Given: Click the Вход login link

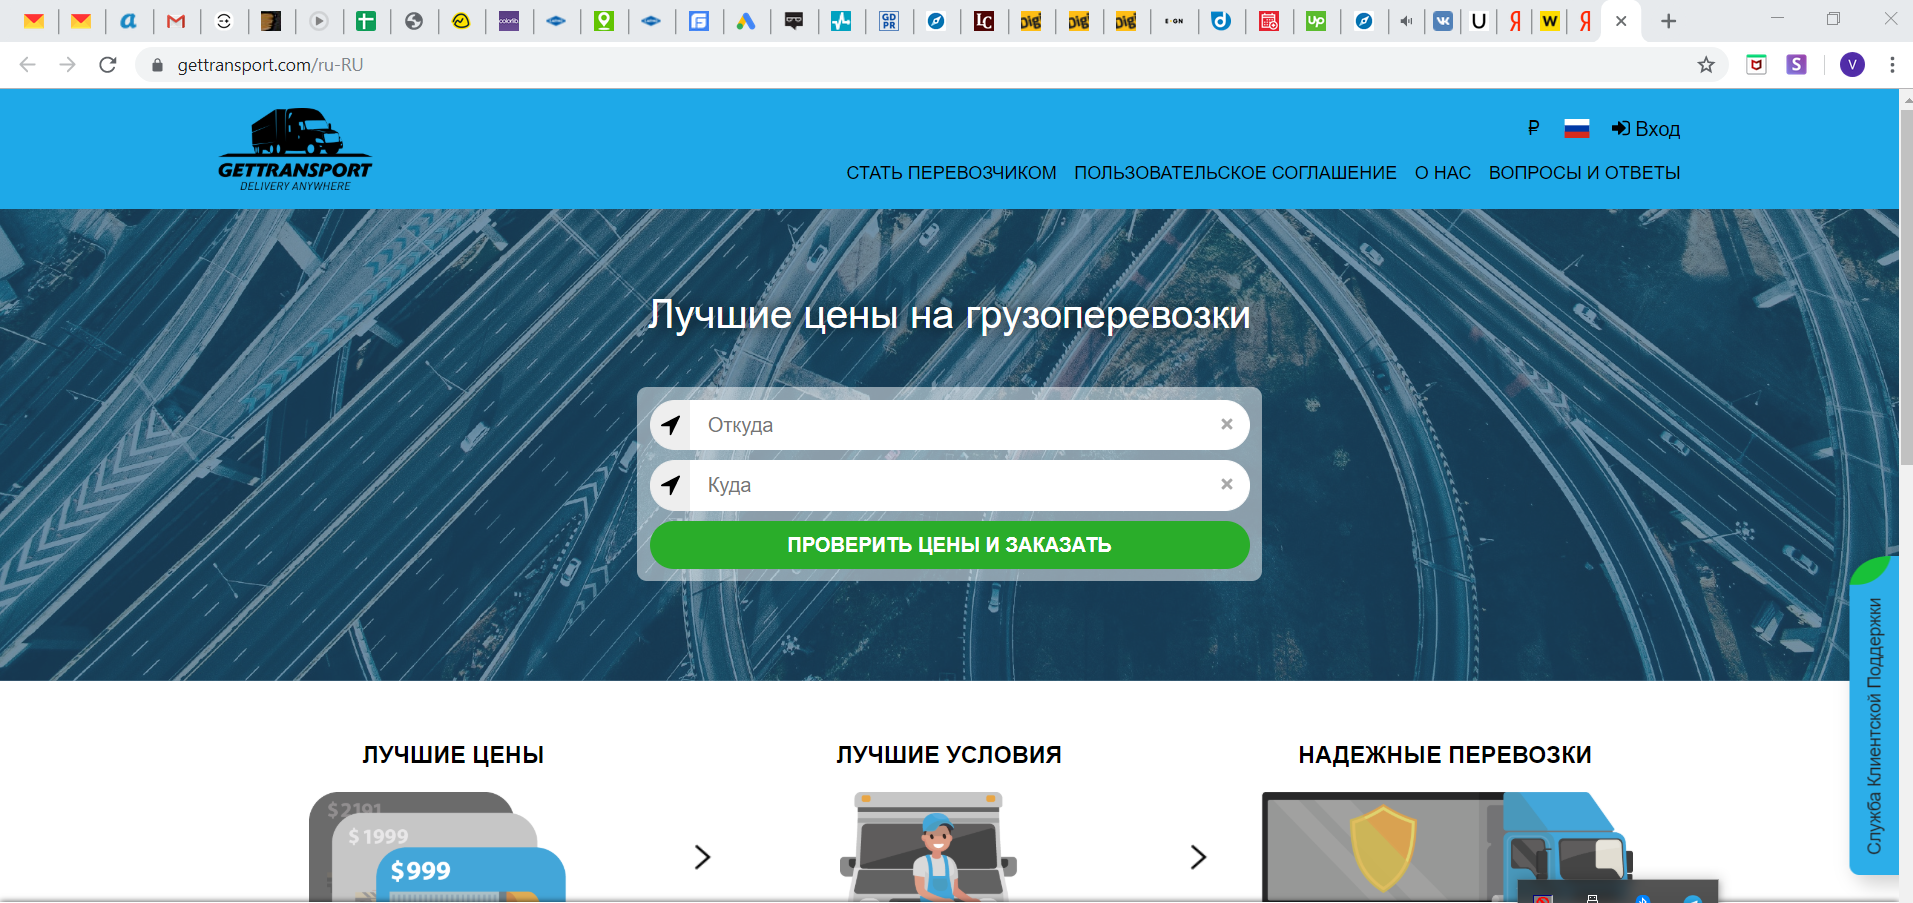Looking at the screenshot, I should click(1646, 129).
